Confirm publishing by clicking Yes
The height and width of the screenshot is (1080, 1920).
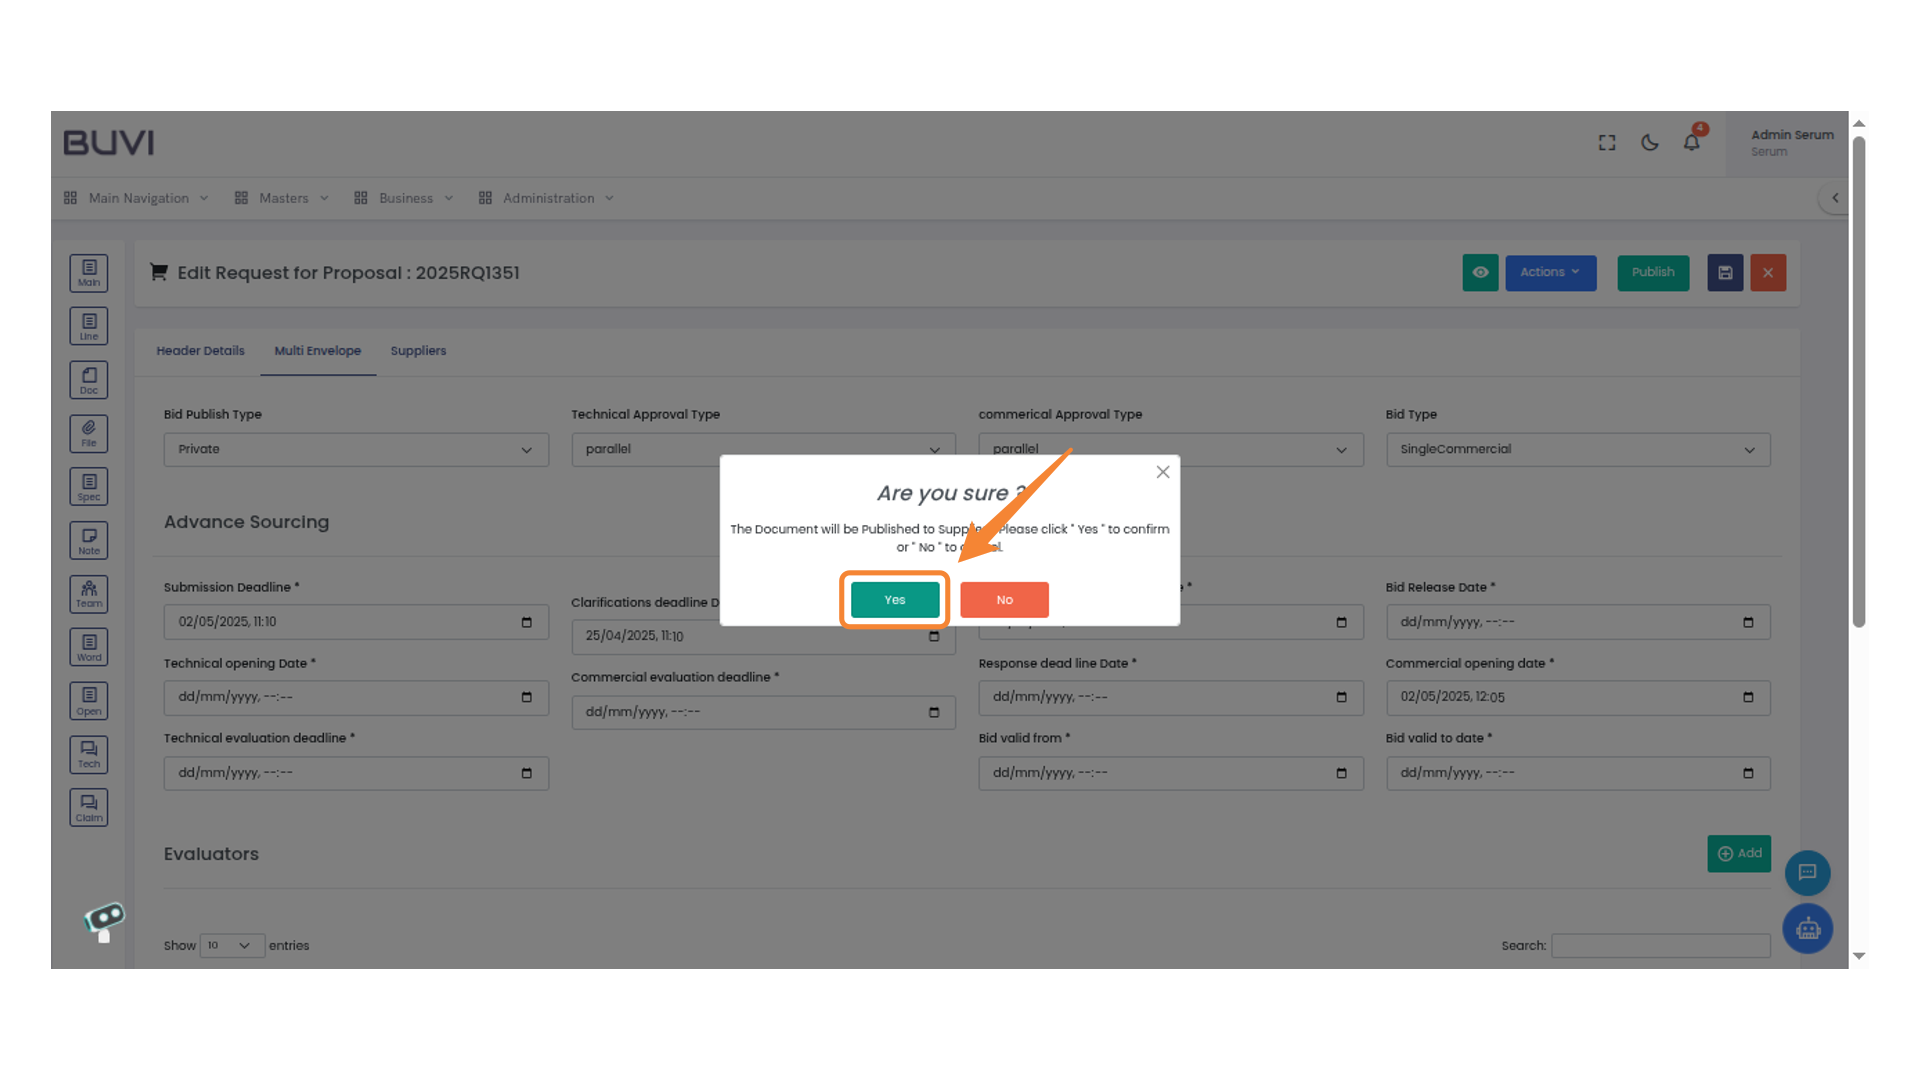pyautogui.click(x=895, y=600)
